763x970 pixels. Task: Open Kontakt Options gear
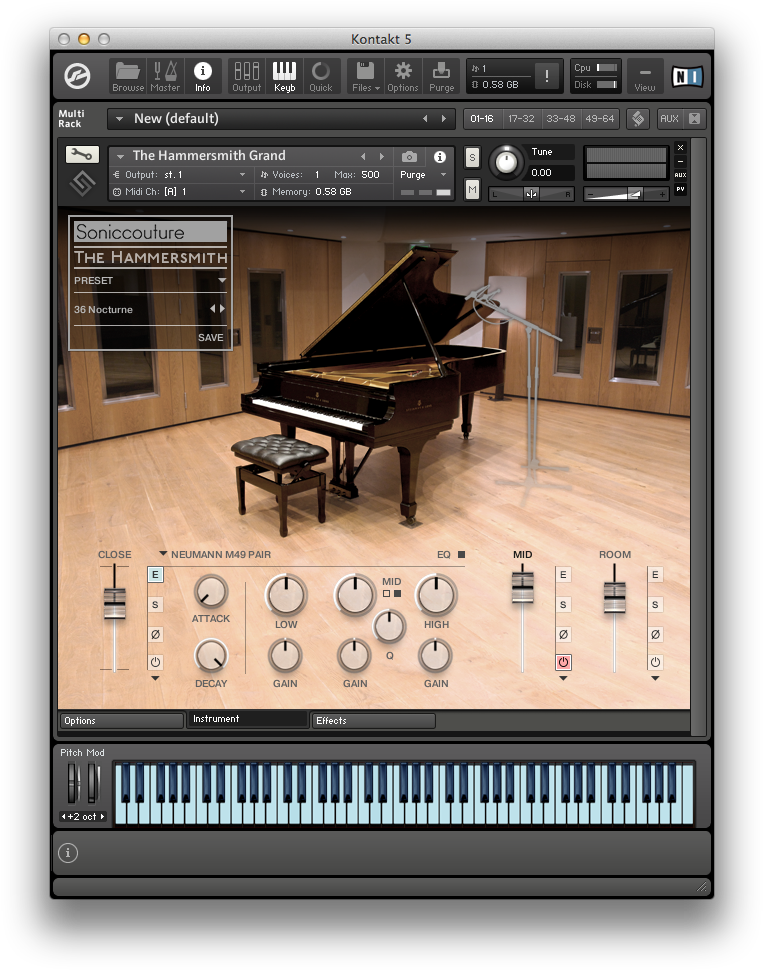(x=403, y=77)
